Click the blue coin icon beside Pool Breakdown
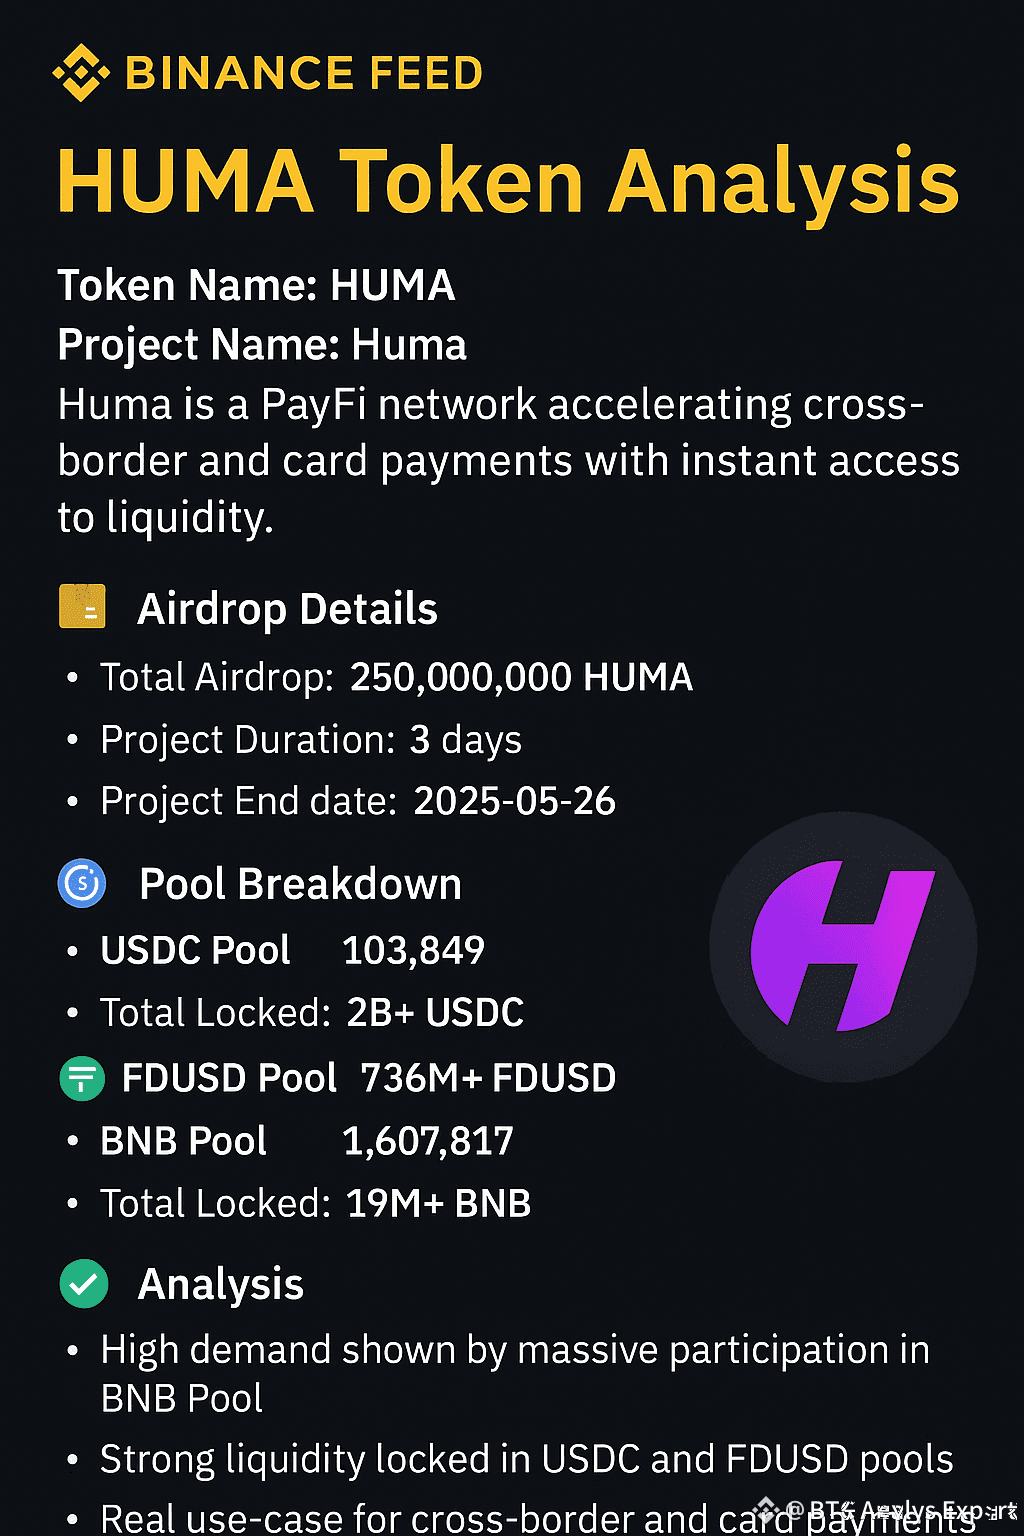The width and height of the screenshot is (1024, 1536). click(82, 883)
